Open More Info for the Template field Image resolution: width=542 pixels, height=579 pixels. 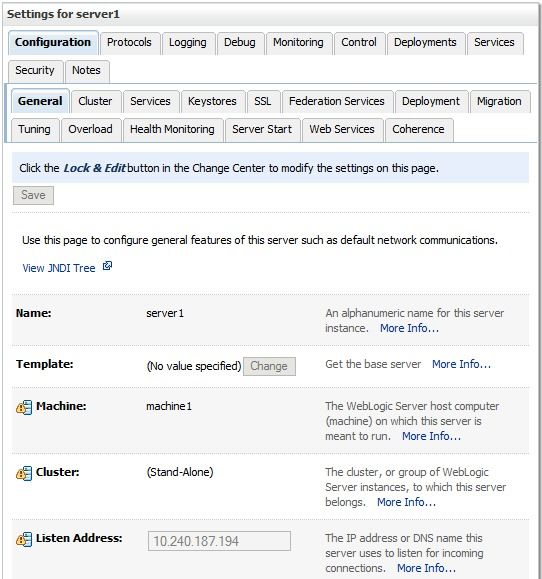click(x=462, y=364)
